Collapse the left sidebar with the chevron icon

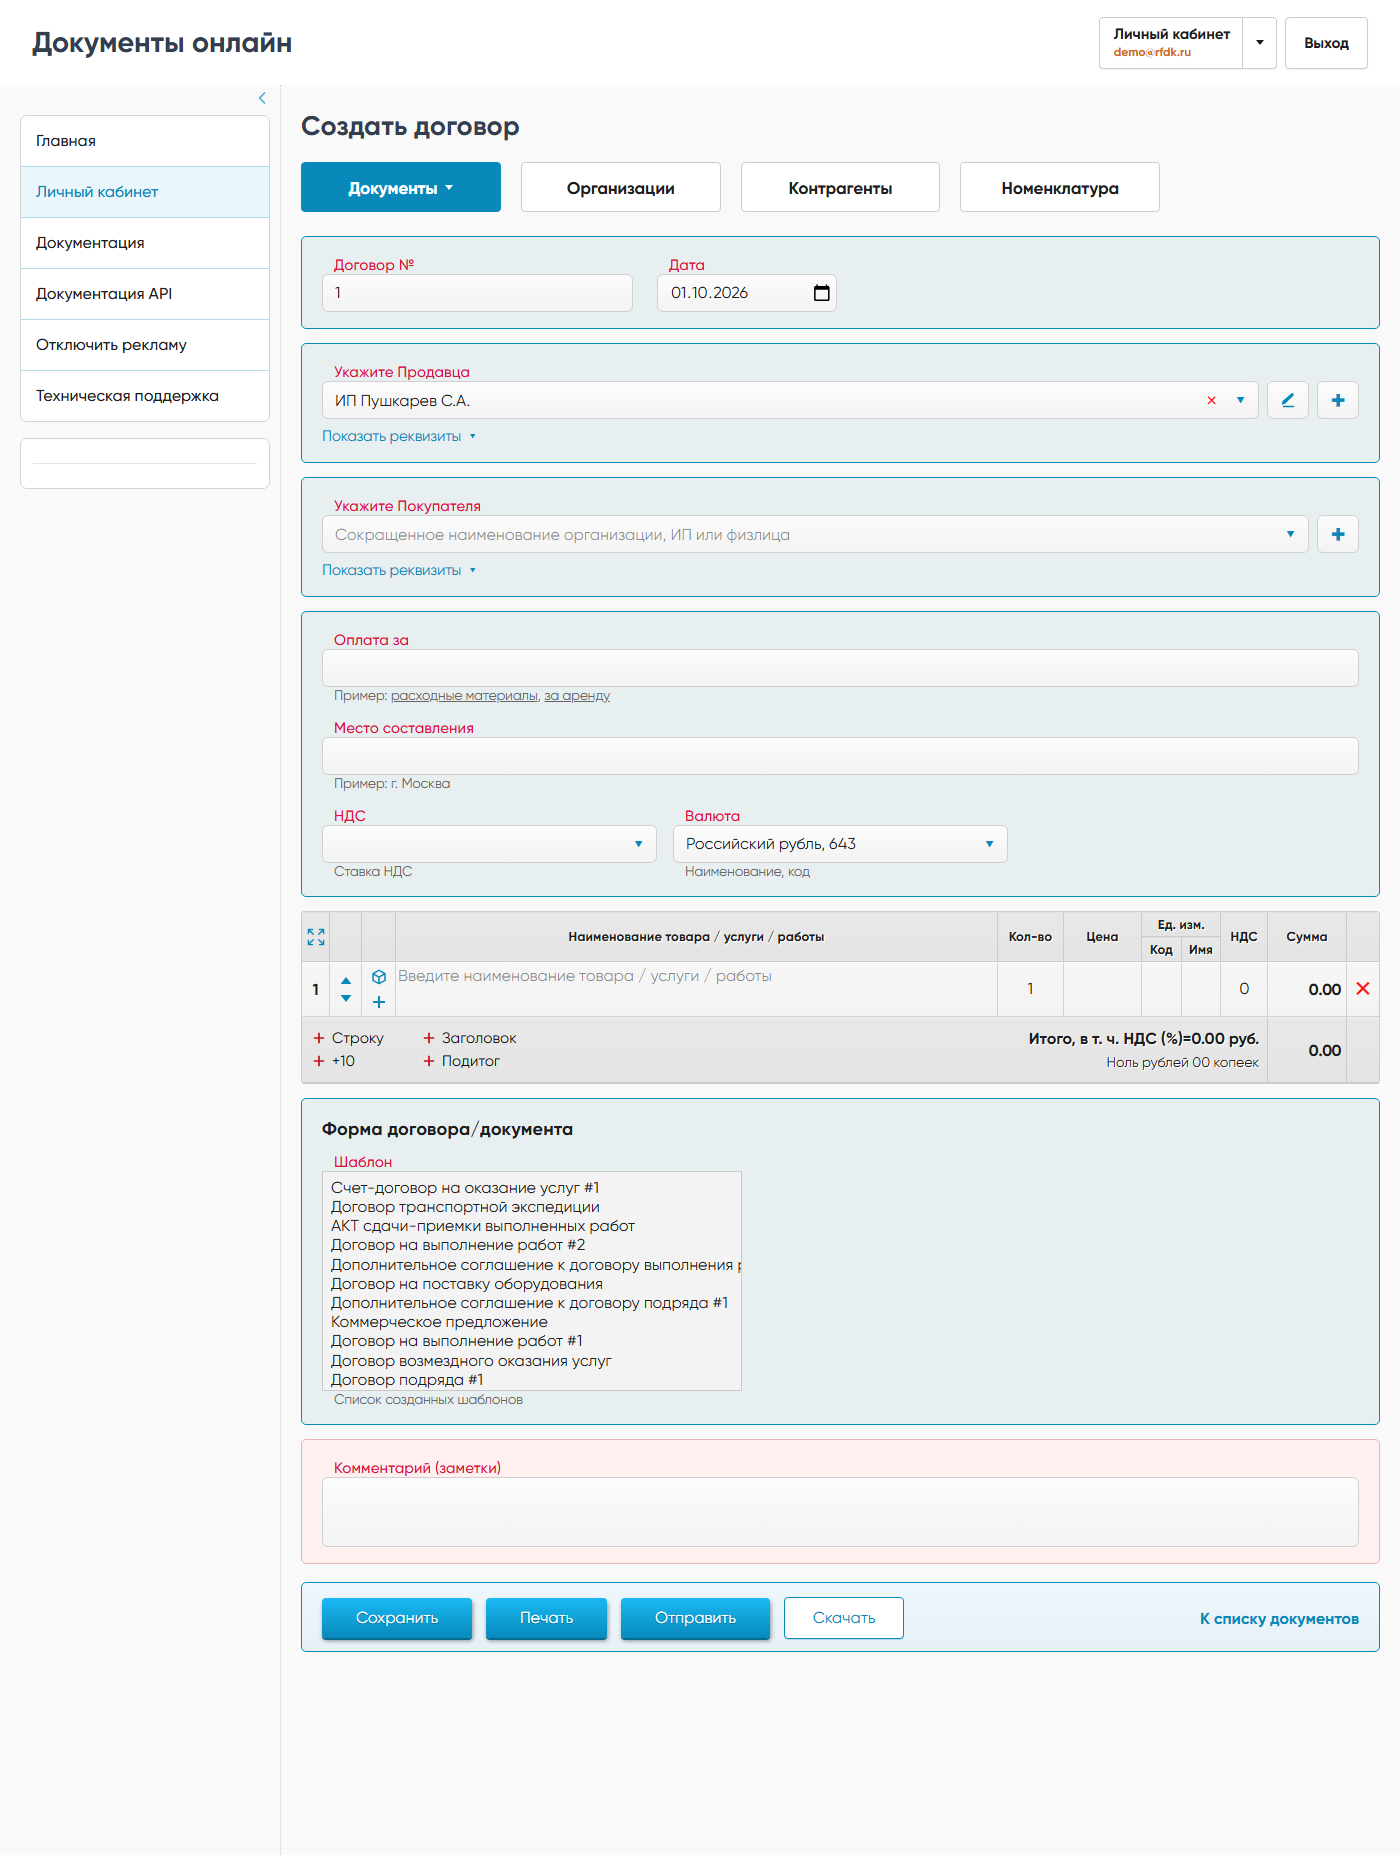coord(262,98)
